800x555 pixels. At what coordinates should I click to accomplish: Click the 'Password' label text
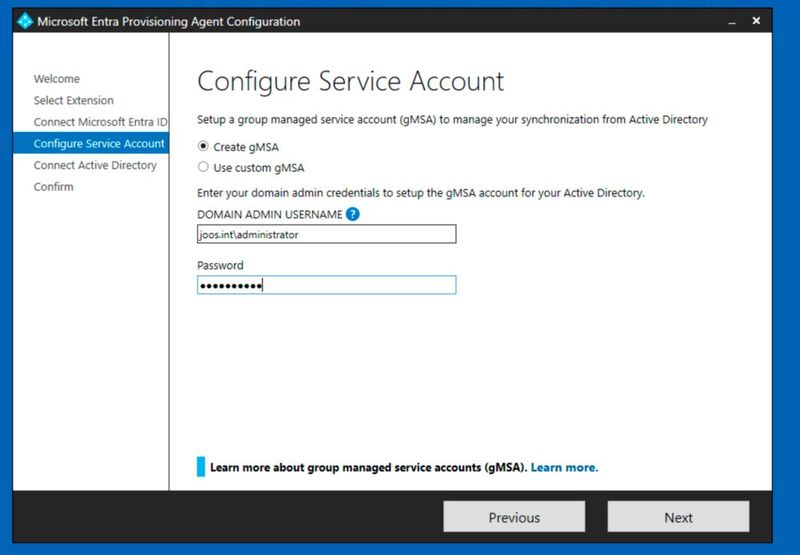coord(220,265)
